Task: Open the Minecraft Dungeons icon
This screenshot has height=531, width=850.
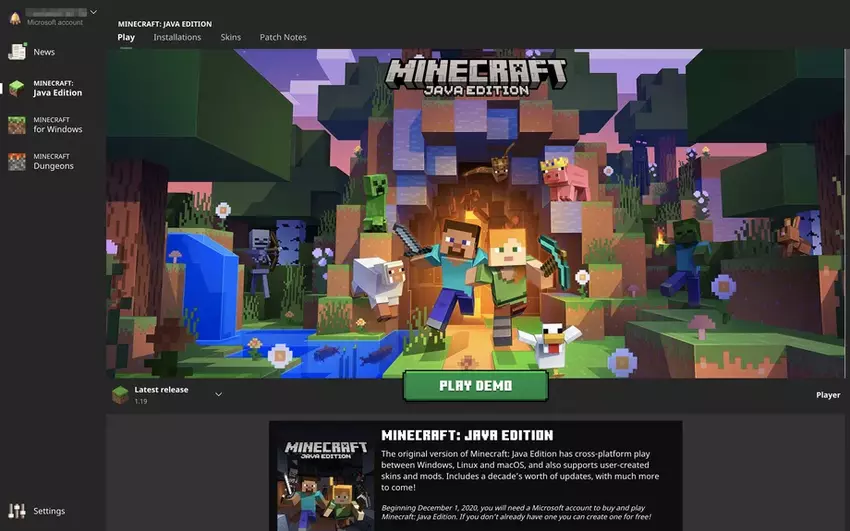Action: (x=17, y=161)
